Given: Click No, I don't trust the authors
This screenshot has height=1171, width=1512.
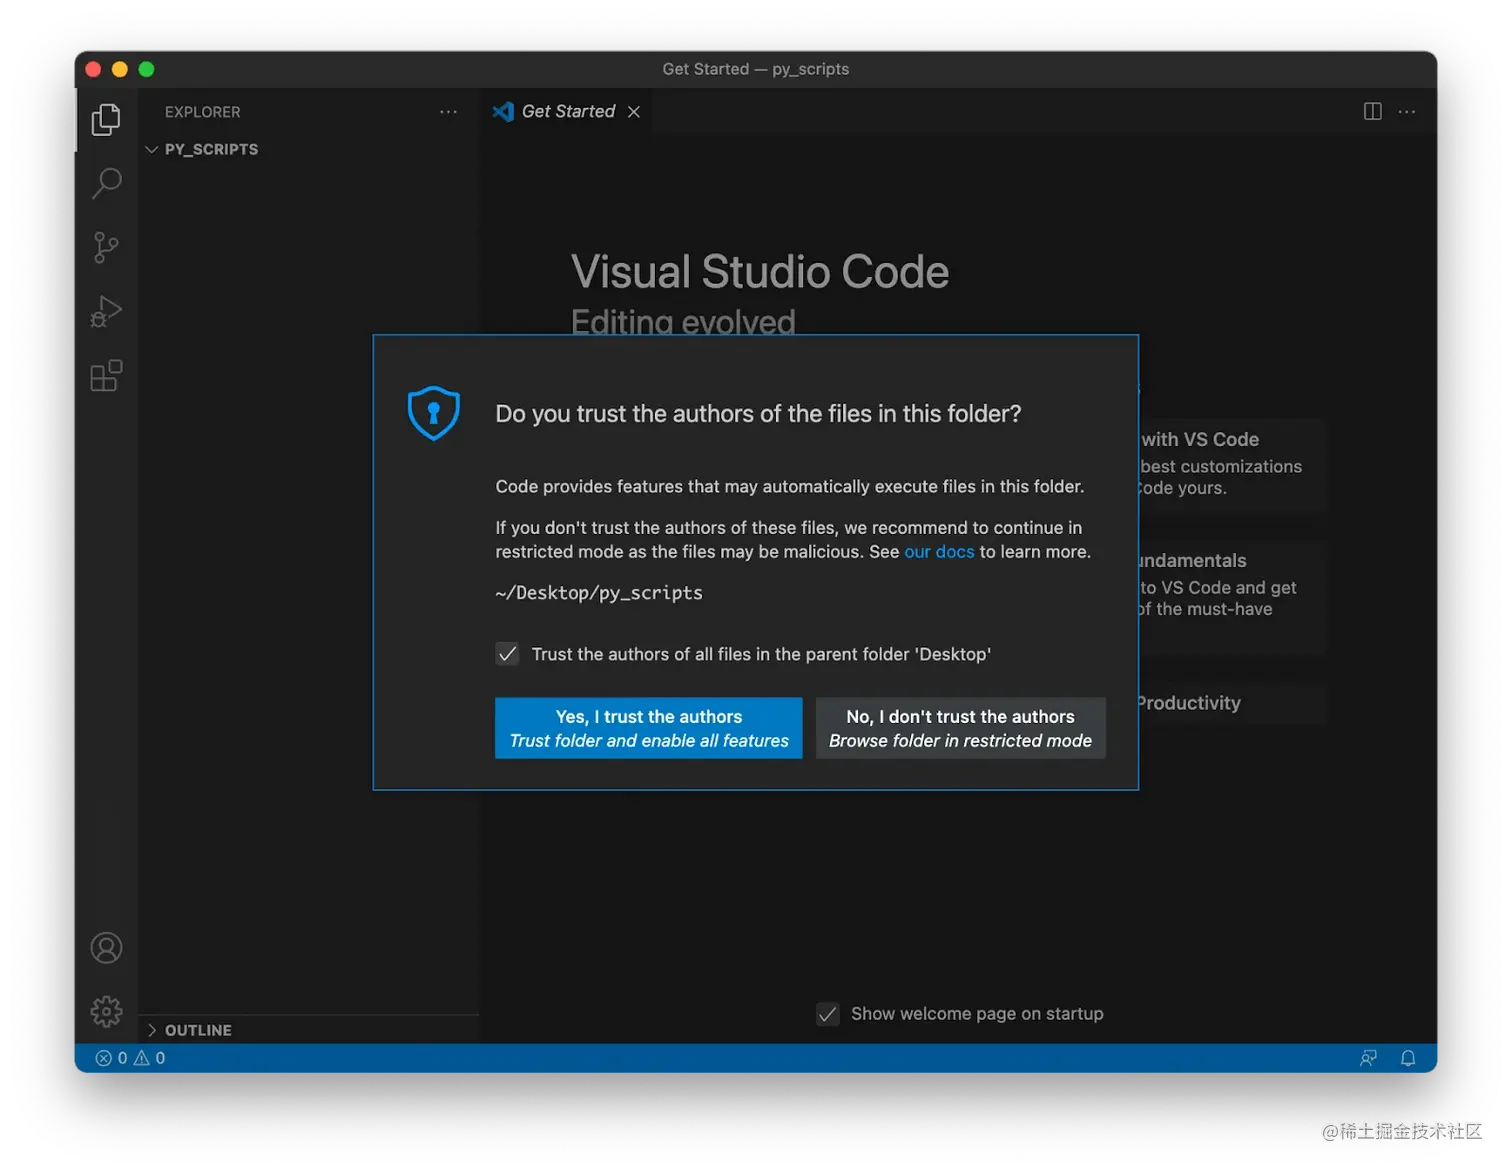Looking at the screenshot, I should pos(961,728).
